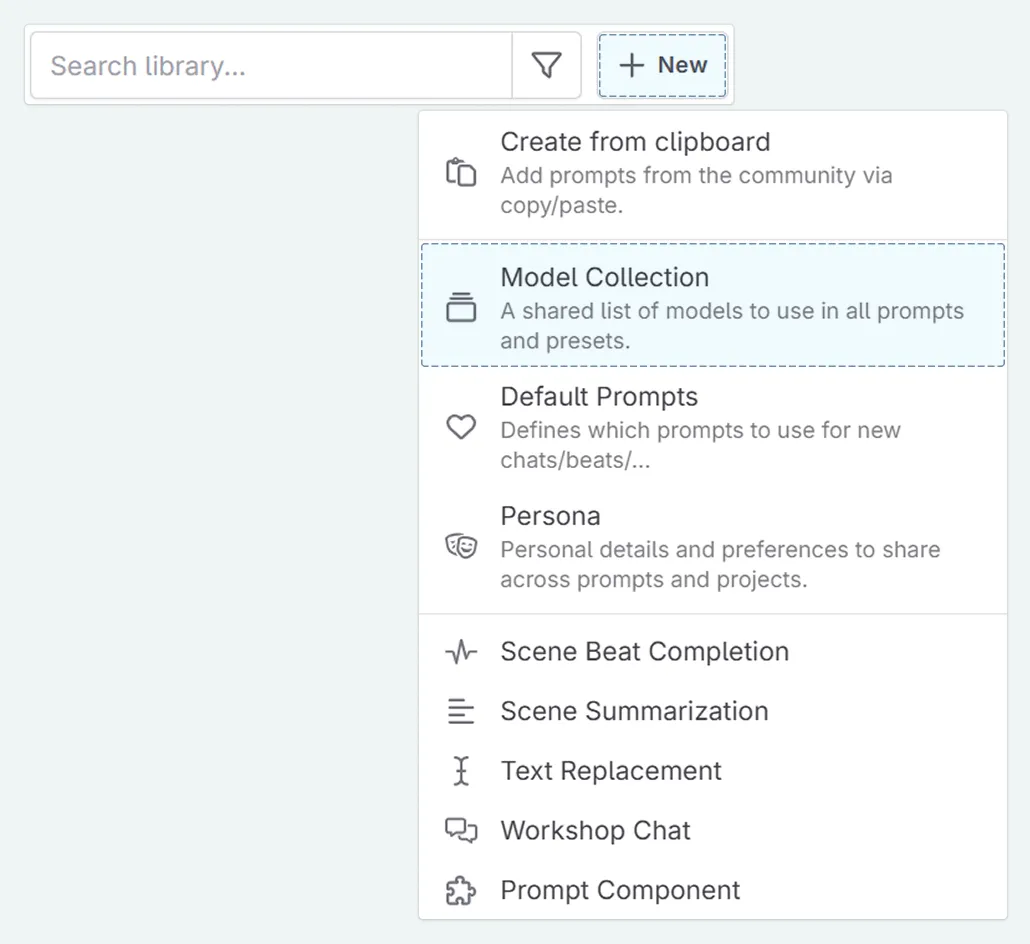1030x944 pixels.
Task: Pick the Text Replacement option
Action: click(611, 771)
